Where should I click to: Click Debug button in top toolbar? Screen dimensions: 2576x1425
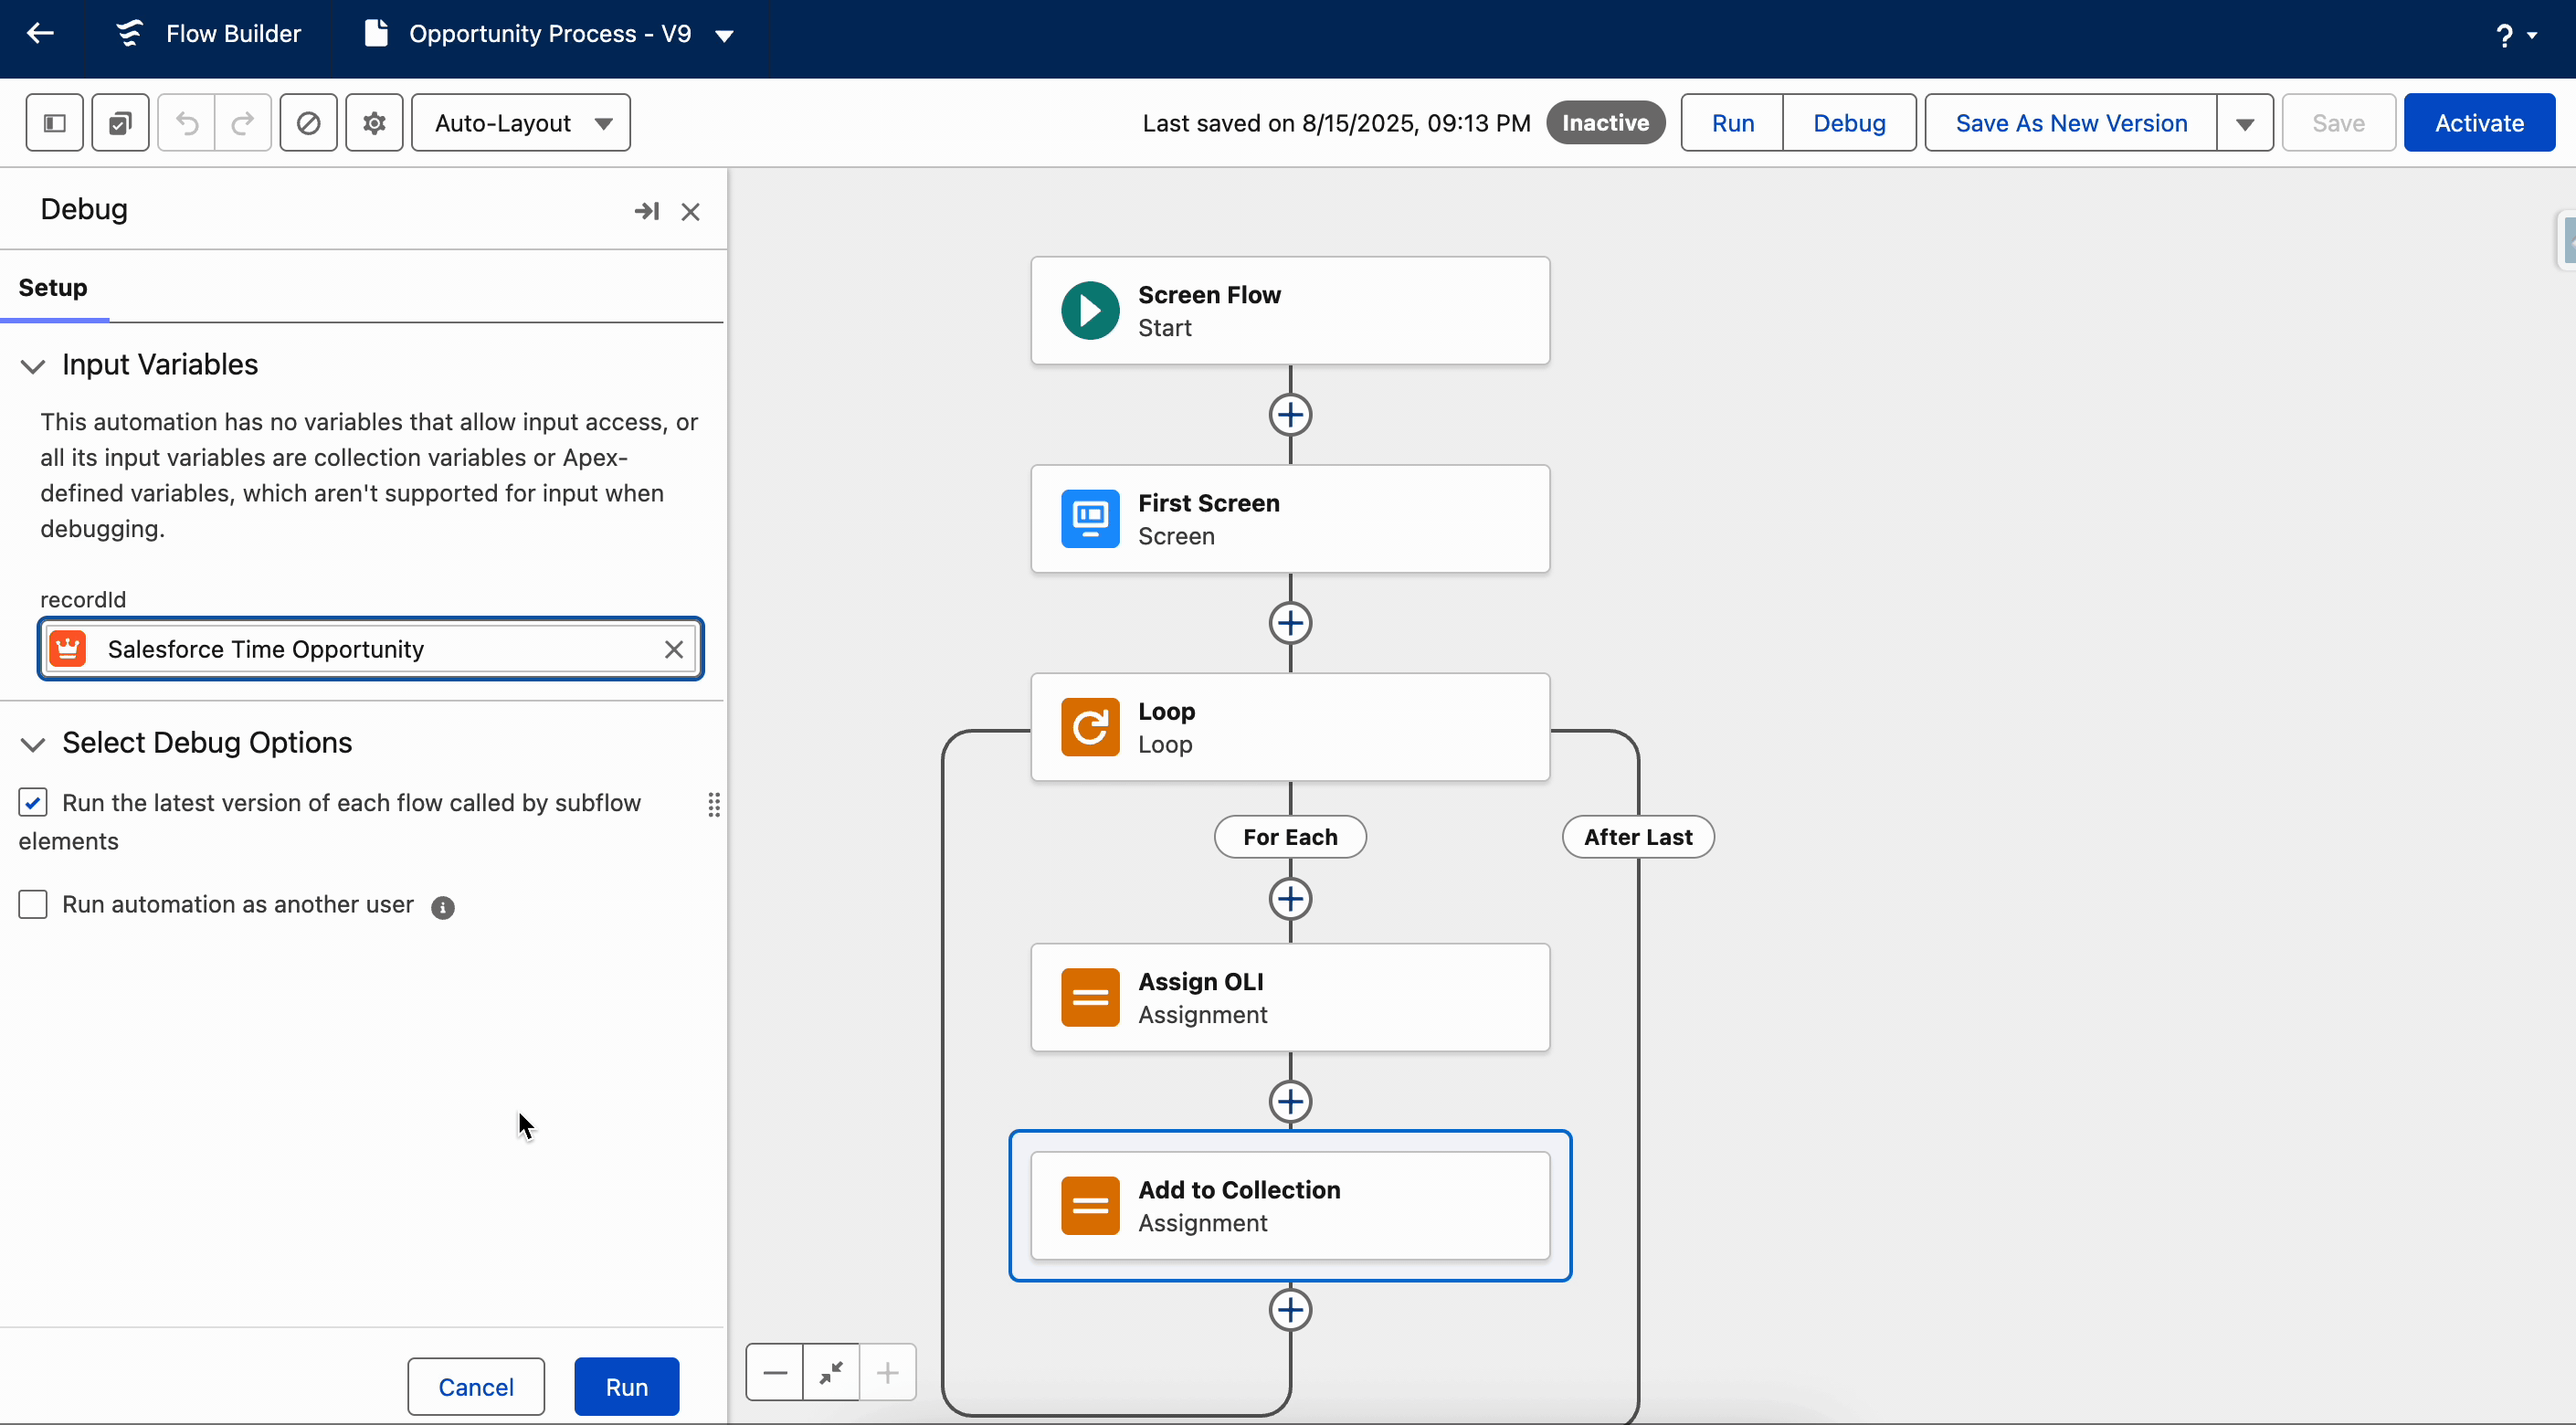point(1849,123)
